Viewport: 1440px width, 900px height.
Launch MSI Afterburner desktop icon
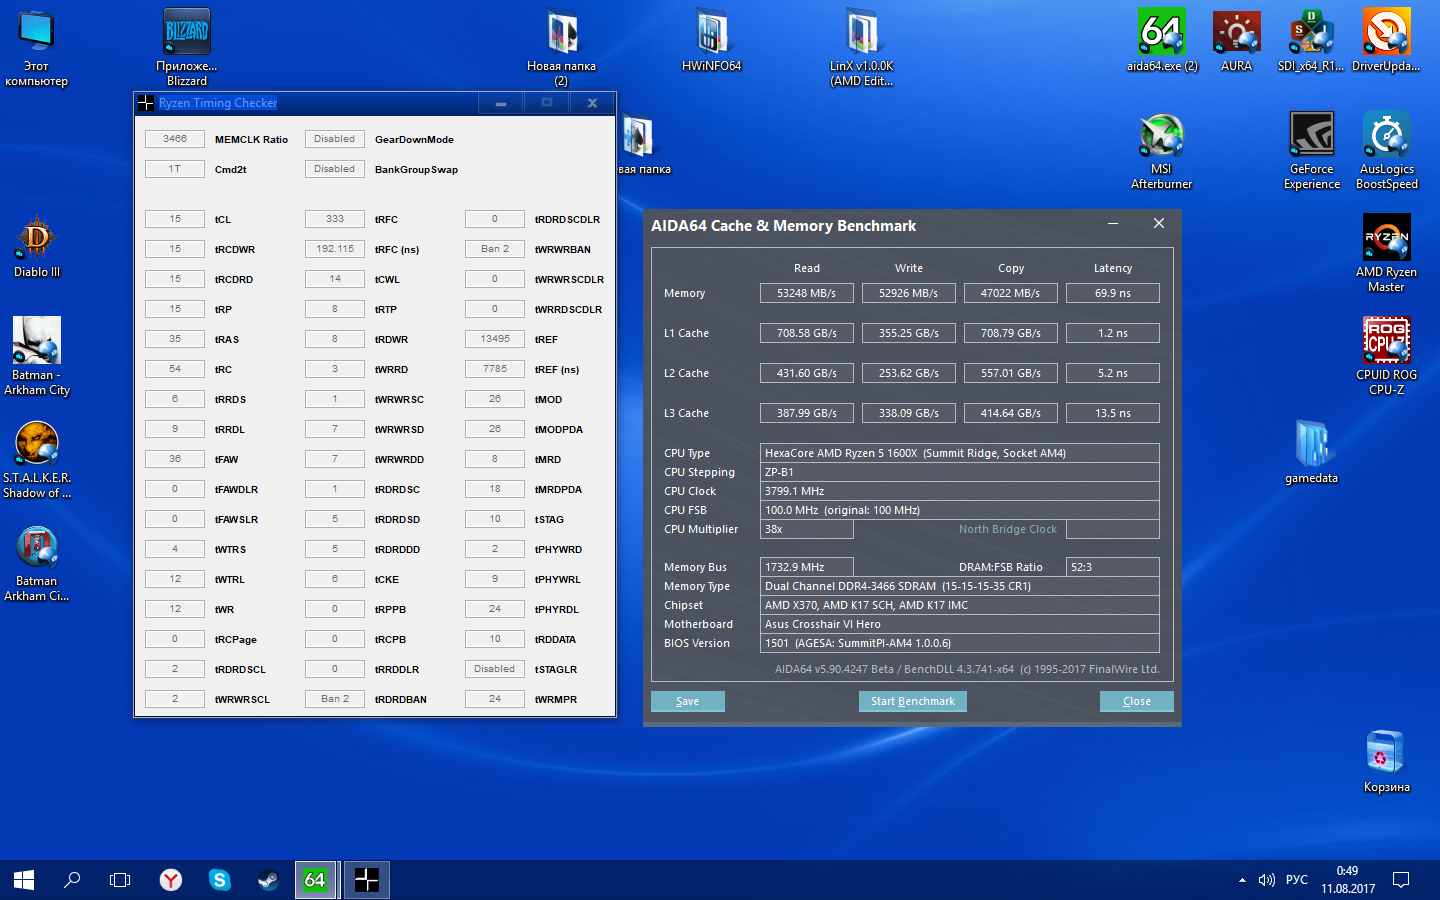tap(1161, 150)
